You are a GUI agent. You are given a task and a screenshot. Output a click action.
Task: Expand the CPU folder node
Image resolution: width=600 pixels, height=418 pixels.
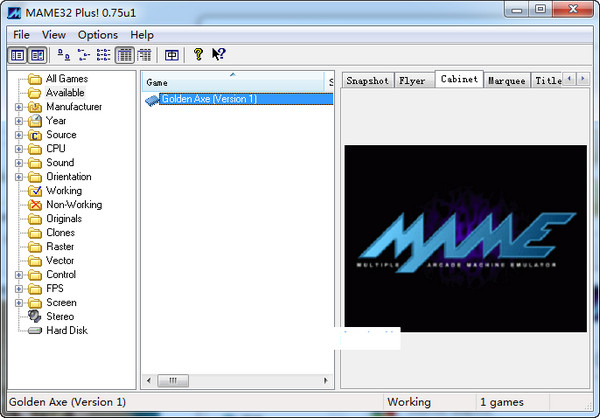click(x=19, y=149)
